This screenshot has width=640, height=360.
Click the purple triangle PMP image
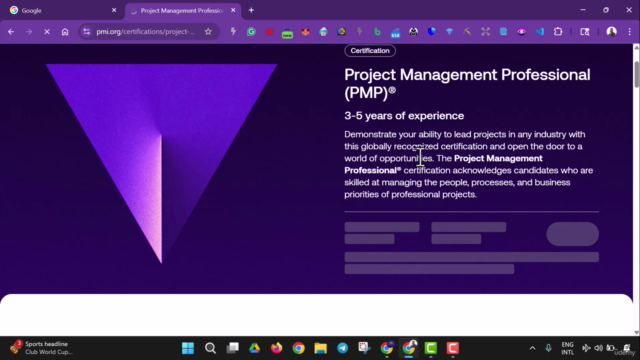[161, 163]
